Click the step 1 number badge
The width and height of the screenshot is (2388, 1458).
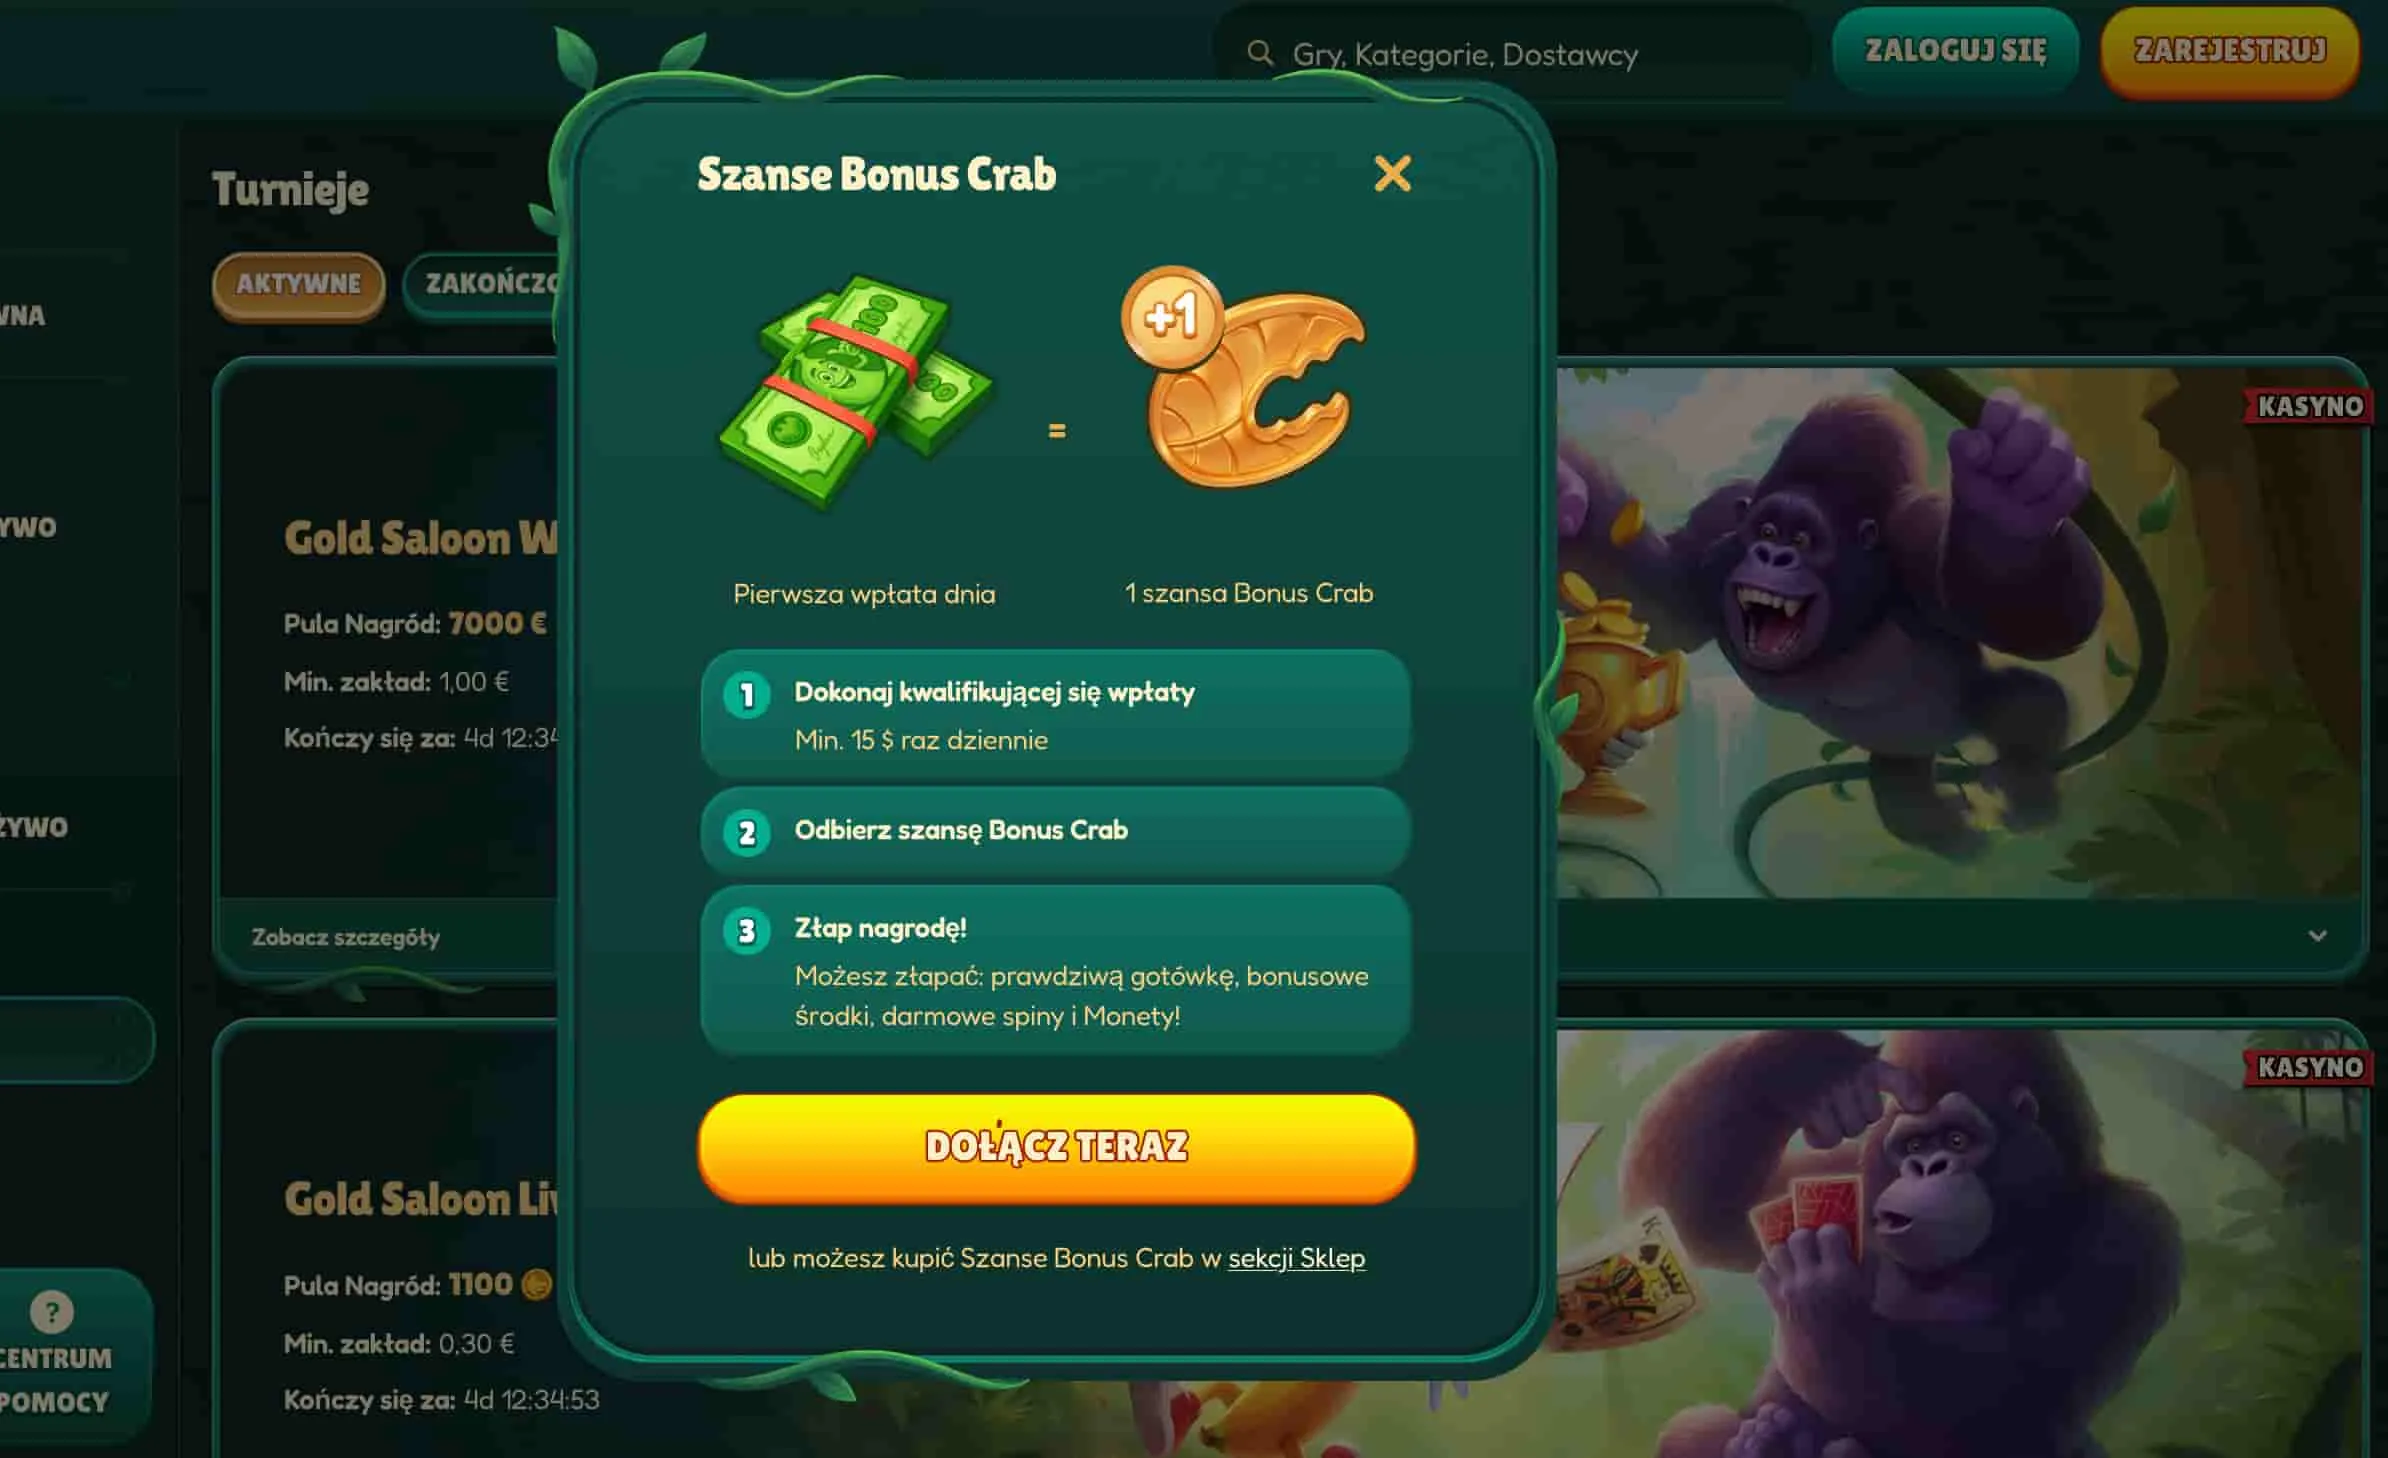[747, 694]
